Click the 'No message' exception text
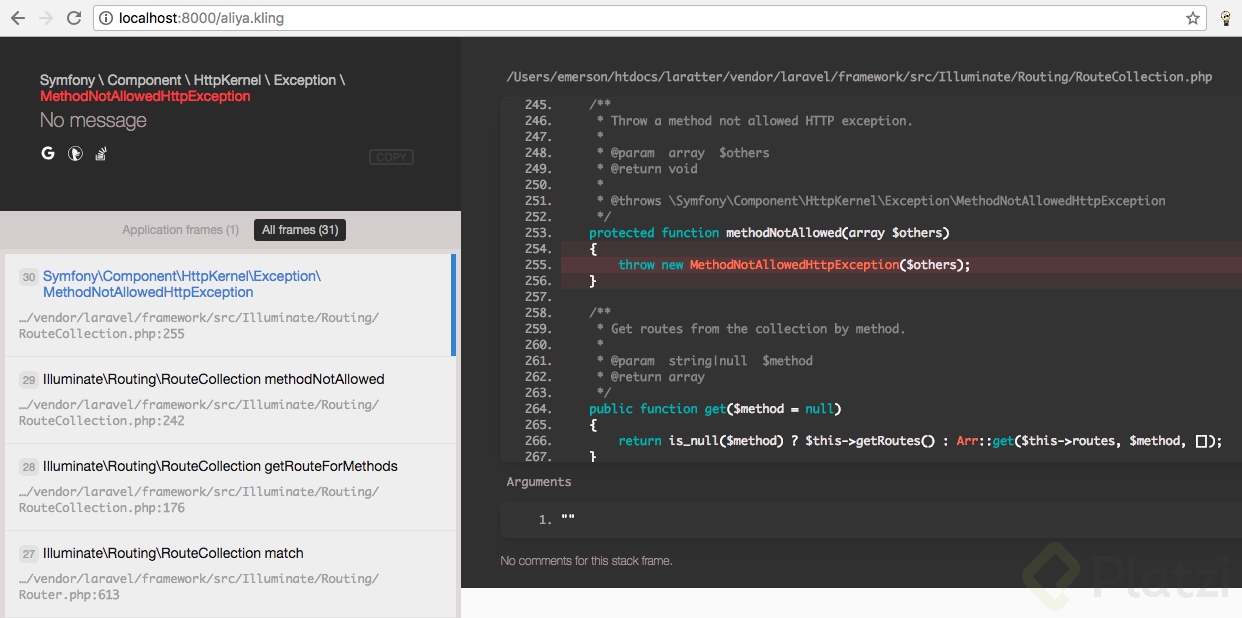The height and width of the screenshot is (618, 1242). [x=93, y=121]
